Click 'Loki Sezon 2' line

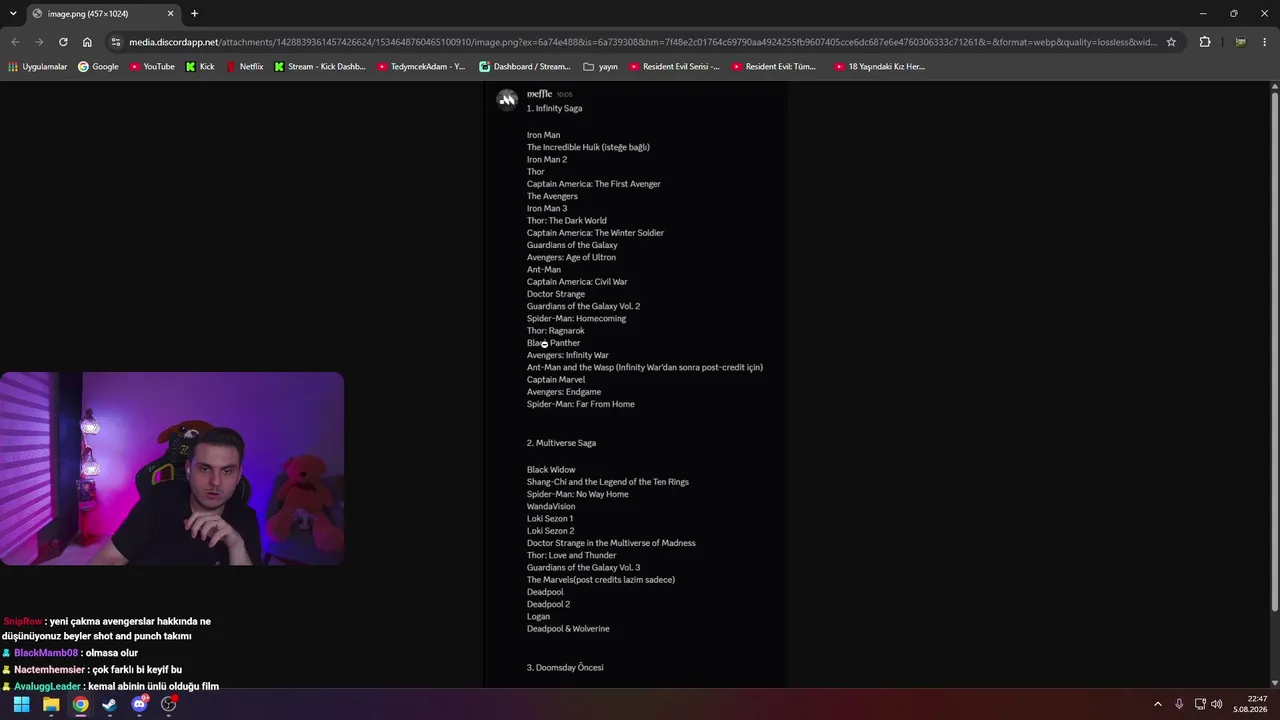tap(551, 531)
